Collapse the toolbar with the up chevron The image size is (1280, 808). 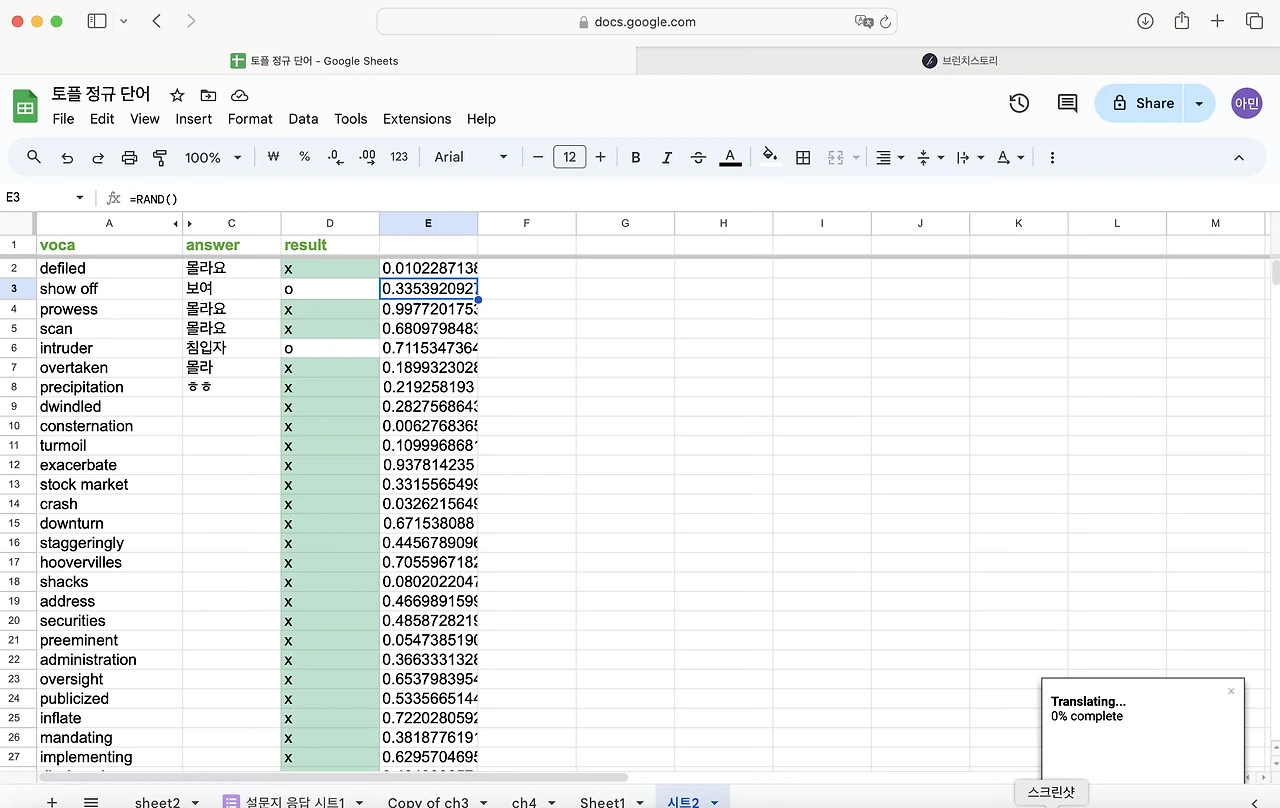pyautogui.click(x=1239, y=157)
